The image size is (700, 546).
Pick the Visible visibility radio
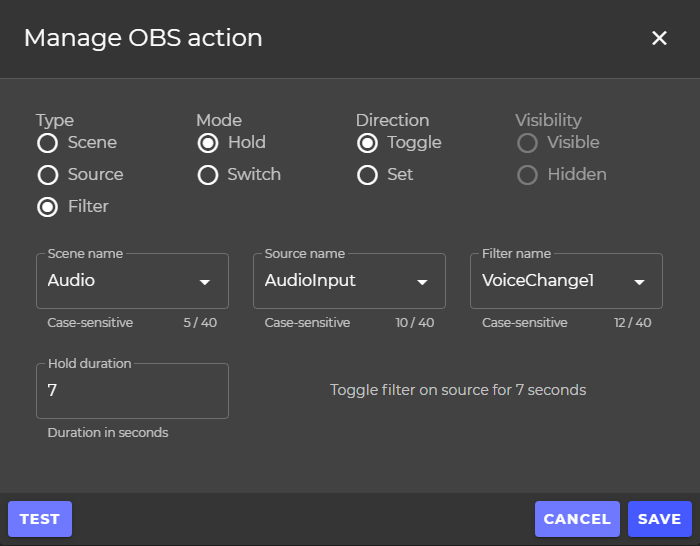click(527, 143)
